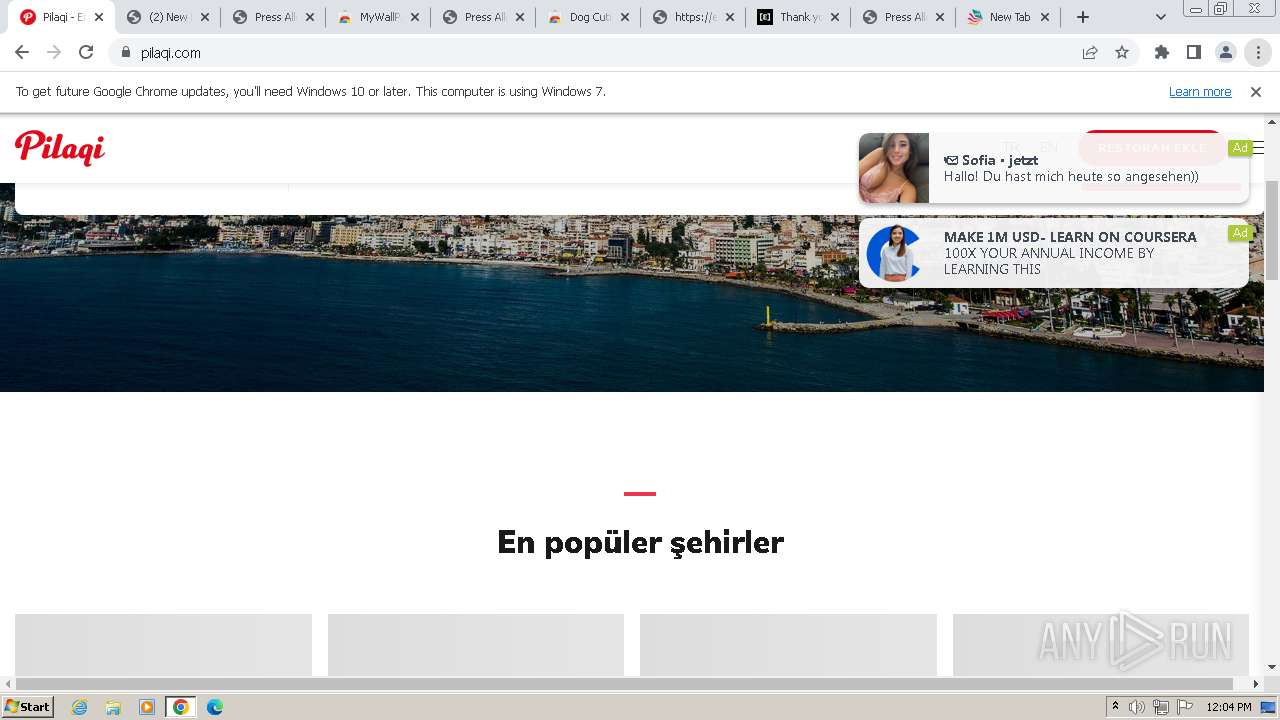Viewport: 1280px width, 720px height.
Task: Open the Chrome profile avatar
Action: tap(1226, 53)
